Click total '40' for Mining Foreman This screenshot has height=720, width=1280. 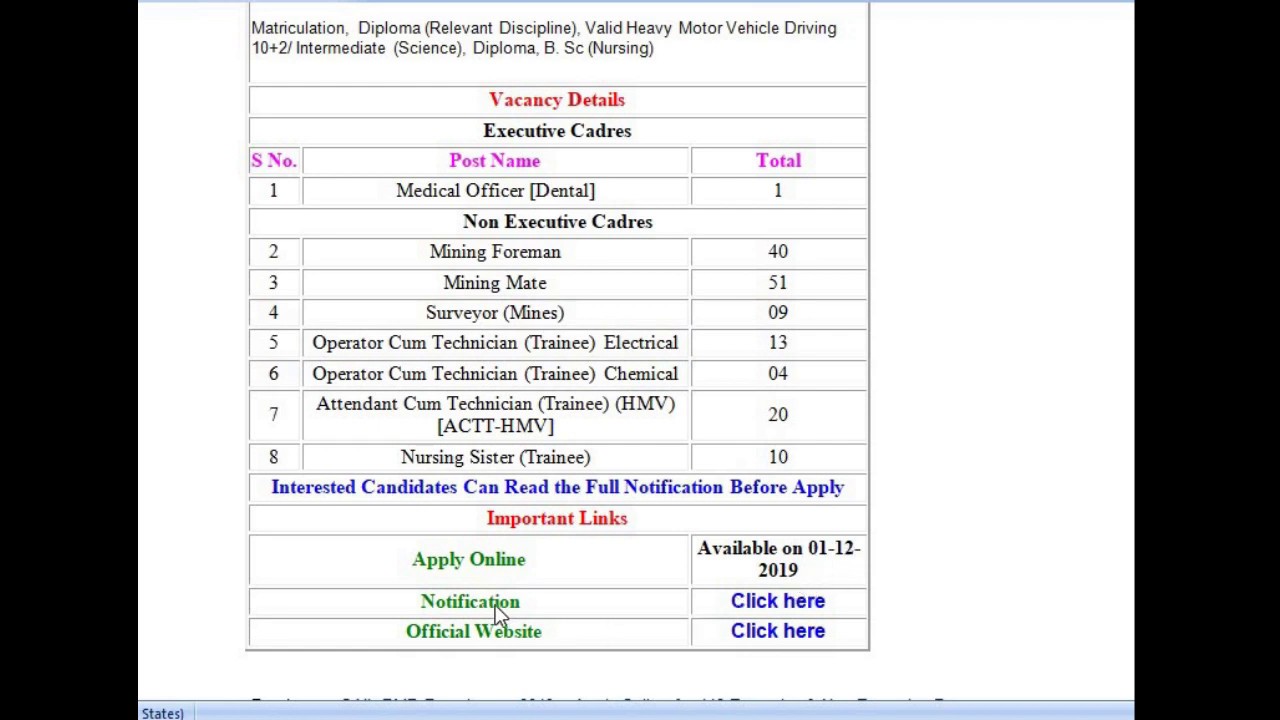click(x=778, y=252)
